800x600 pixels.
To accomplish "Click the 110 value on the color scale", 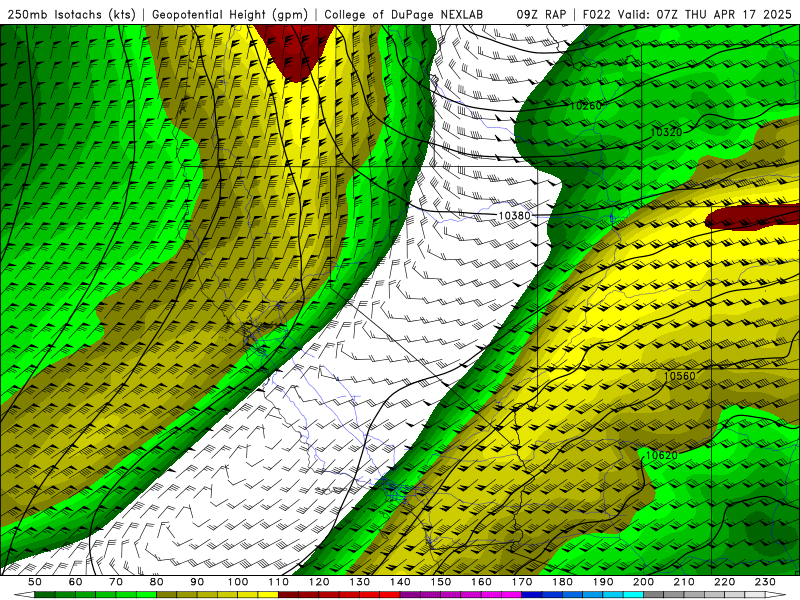I will click(x=279, y=582).
